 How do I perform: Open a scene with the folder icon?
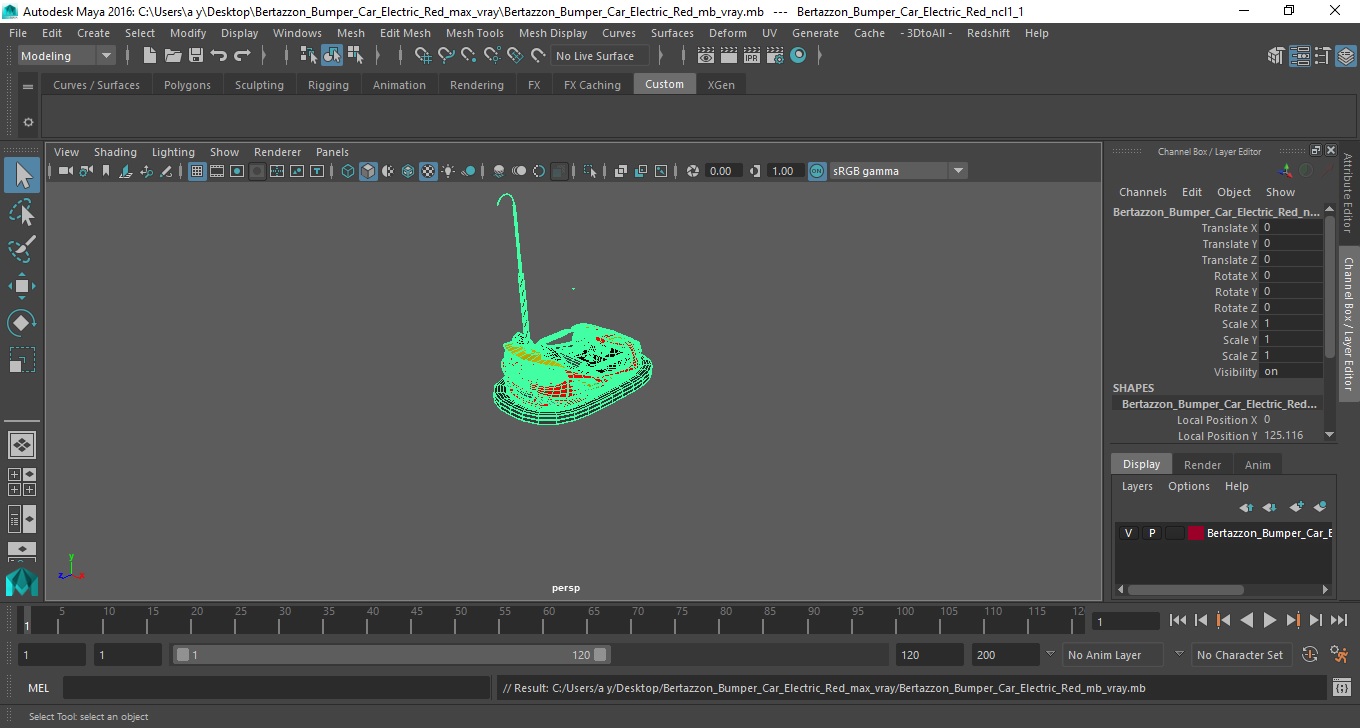[x=173, y=56]
